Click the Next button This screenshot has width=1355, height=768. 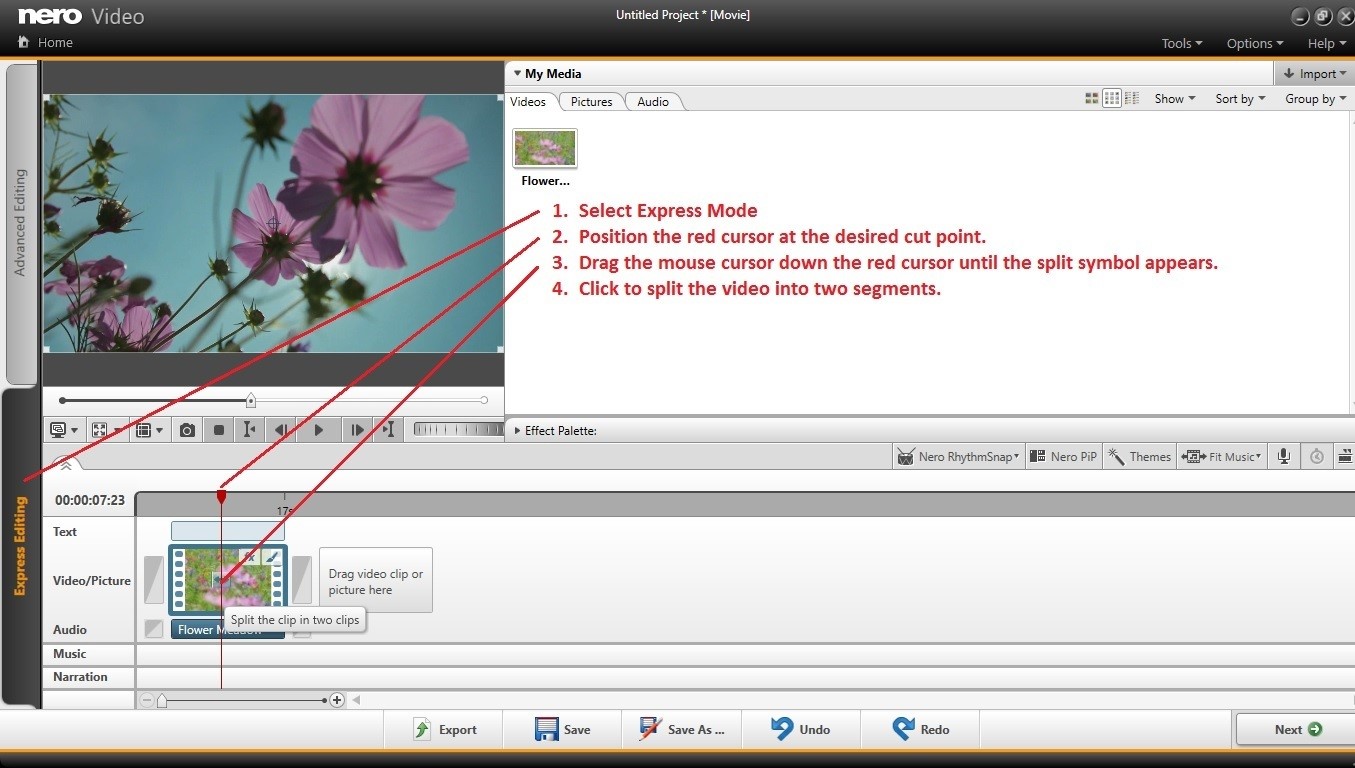click(1297, 729)
